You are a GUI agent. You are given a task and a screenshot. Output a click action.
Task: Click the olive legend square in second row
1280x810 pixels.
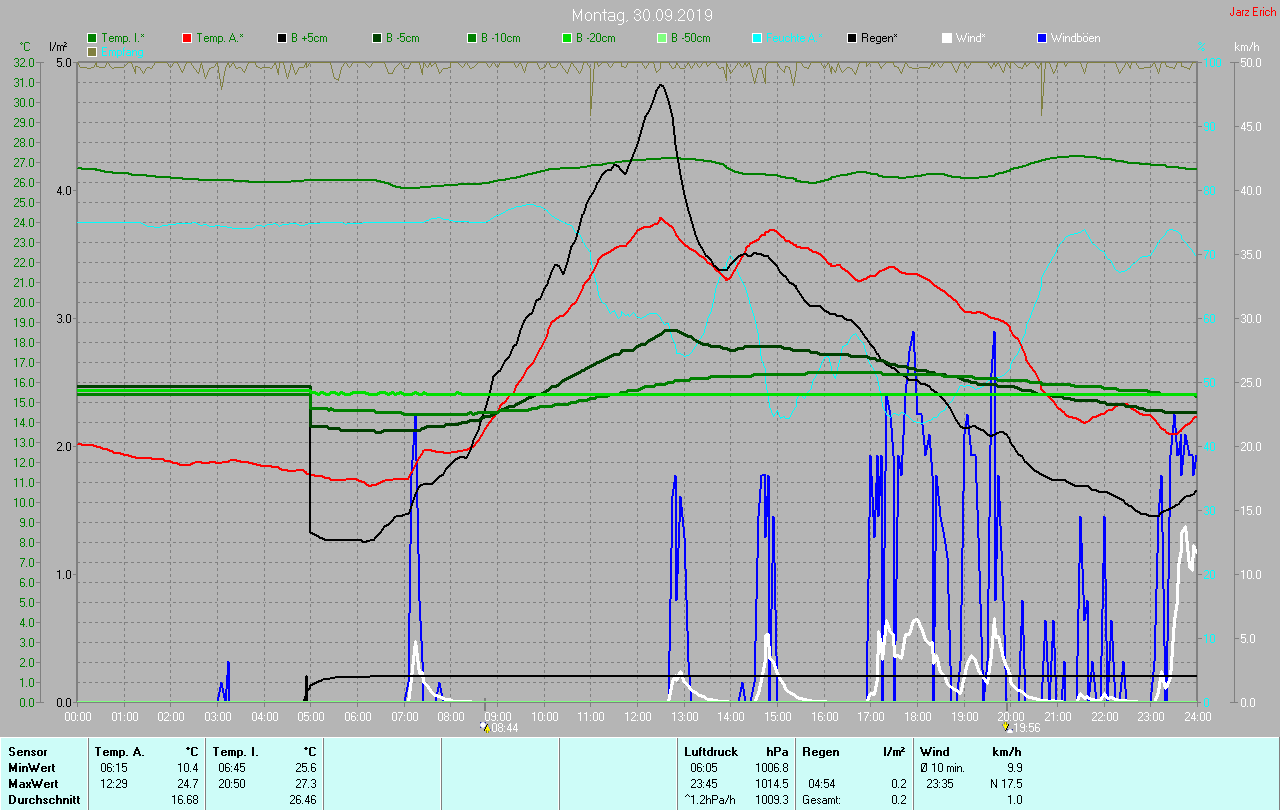click(93, 51)
